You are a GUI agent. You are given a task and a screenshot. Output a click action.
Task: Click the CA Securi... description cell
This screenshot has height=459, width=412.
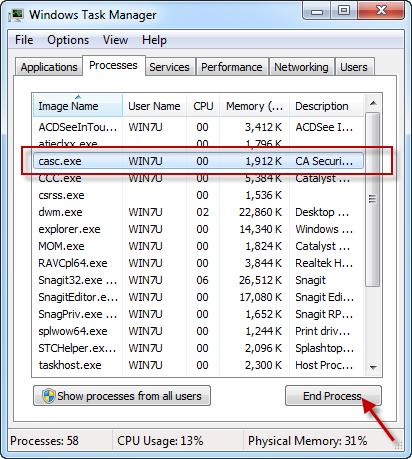click(324, 161)
